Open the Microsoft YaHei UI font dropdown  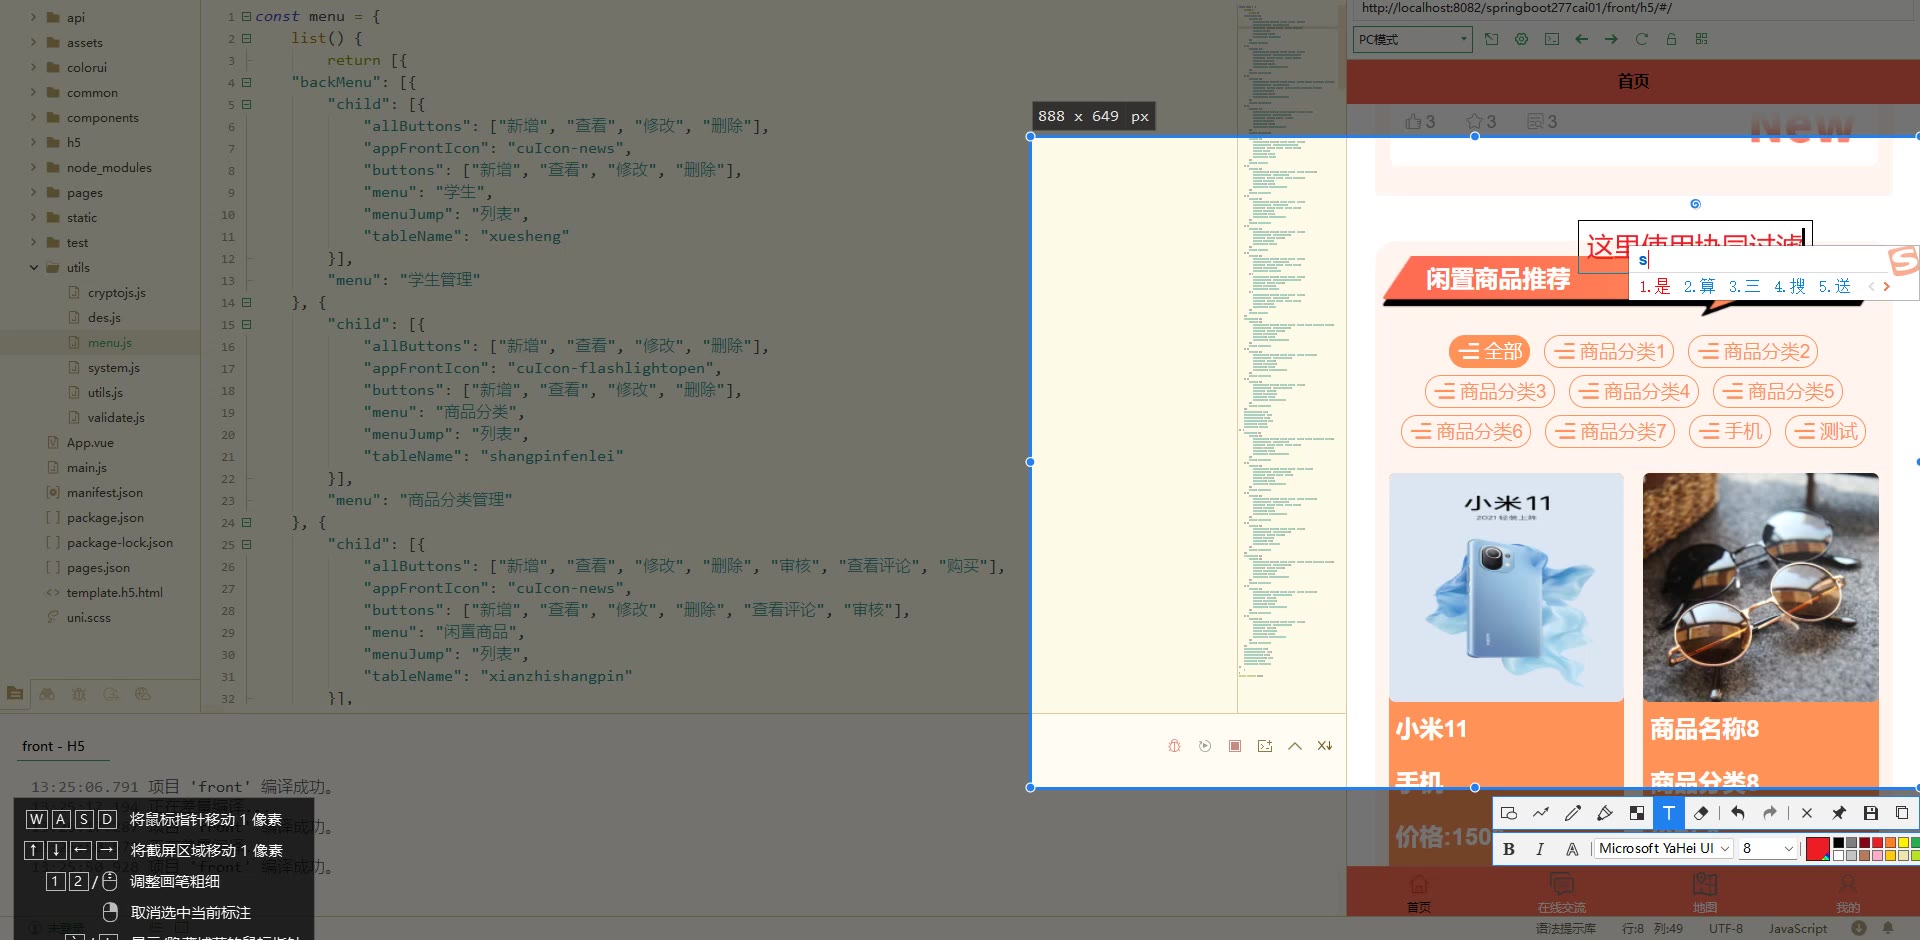1664,848
